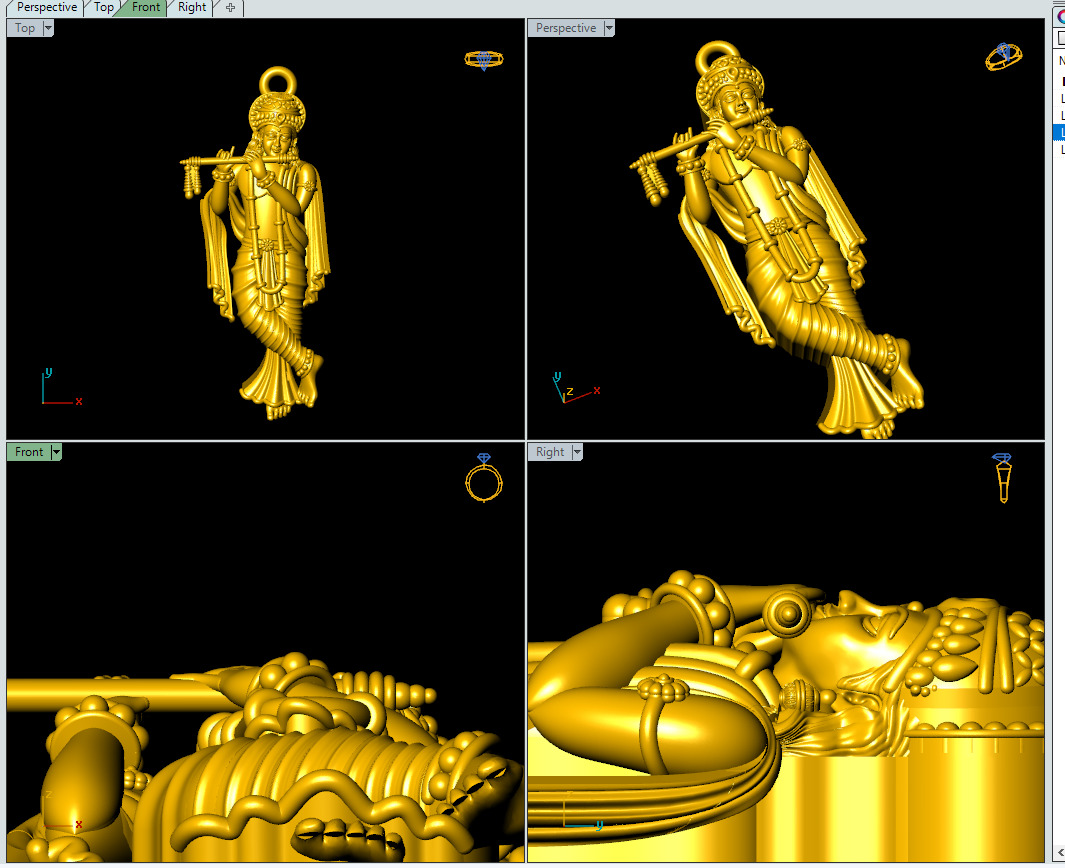This screenshot has height=868, width=1065.
Task: Open the Top viewport dropdown arrow menu
Action: (48, 28)
